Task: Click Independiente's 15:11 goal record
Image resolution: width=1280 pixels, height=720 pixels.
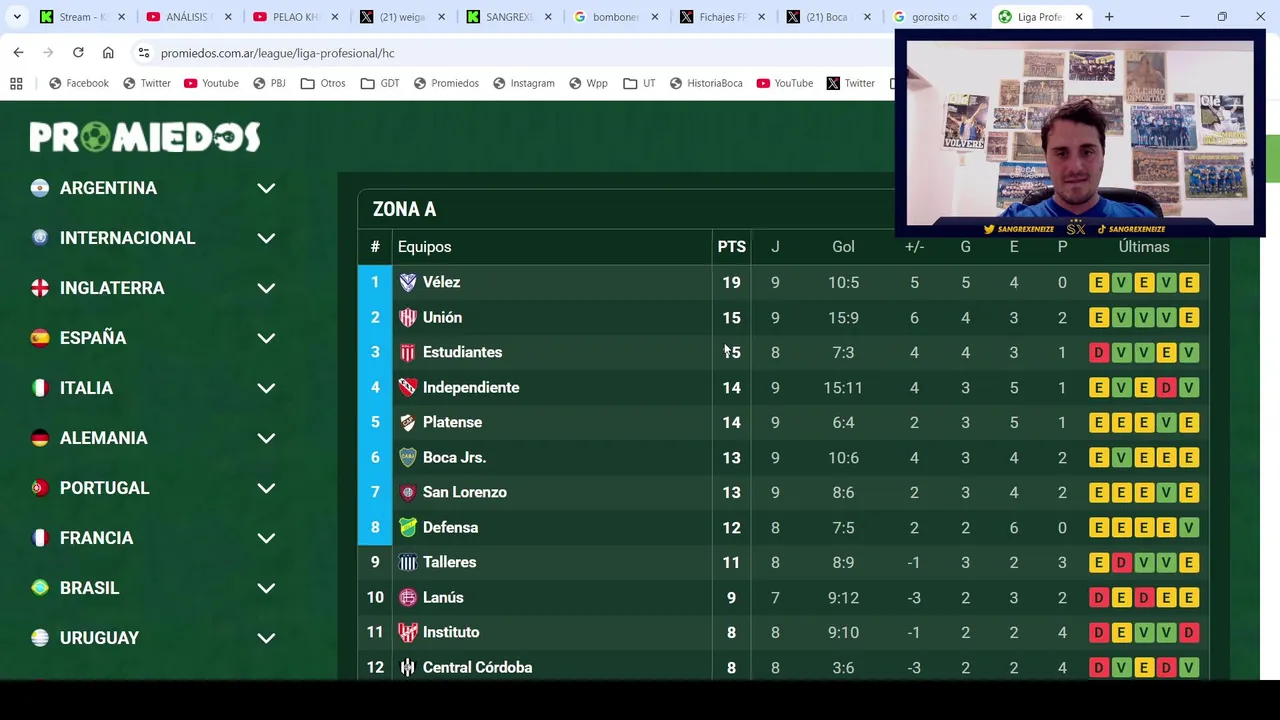Action: (x=843, y=387)
